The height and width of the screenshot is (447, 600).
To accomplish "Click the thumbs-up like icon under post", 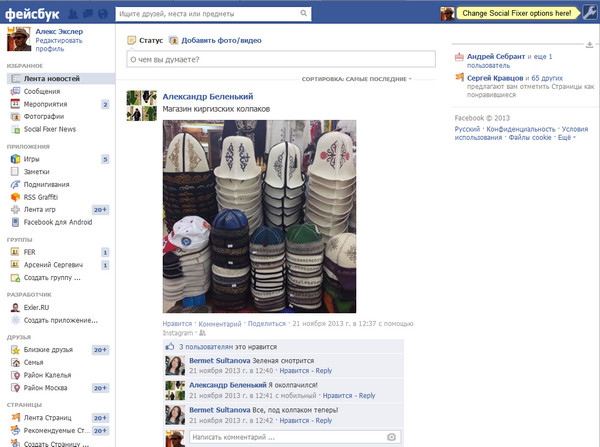I will tap(169, 344).
